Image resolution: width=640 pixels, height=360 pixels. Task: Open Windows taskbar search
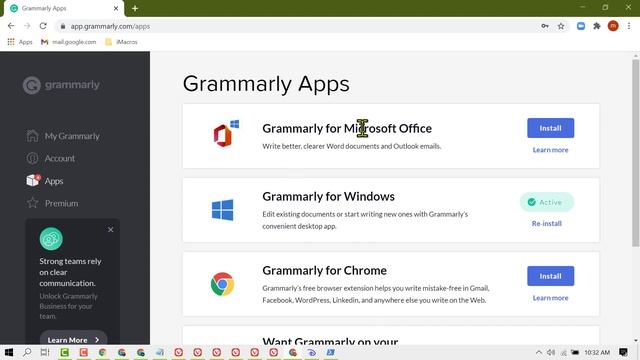[27, 352]
